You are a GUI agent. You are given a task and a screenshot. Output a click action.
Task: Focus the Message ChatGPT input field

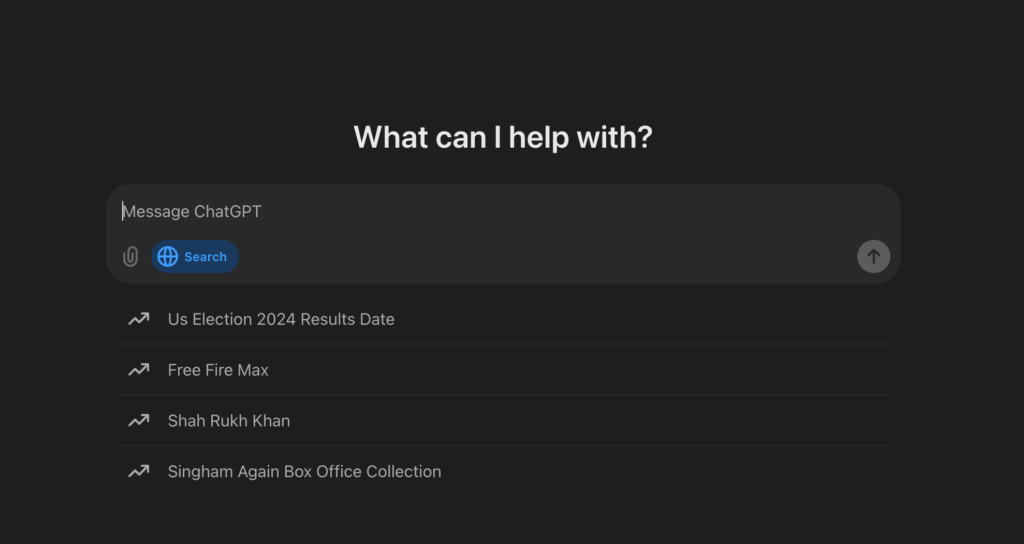tap(500, 212)
